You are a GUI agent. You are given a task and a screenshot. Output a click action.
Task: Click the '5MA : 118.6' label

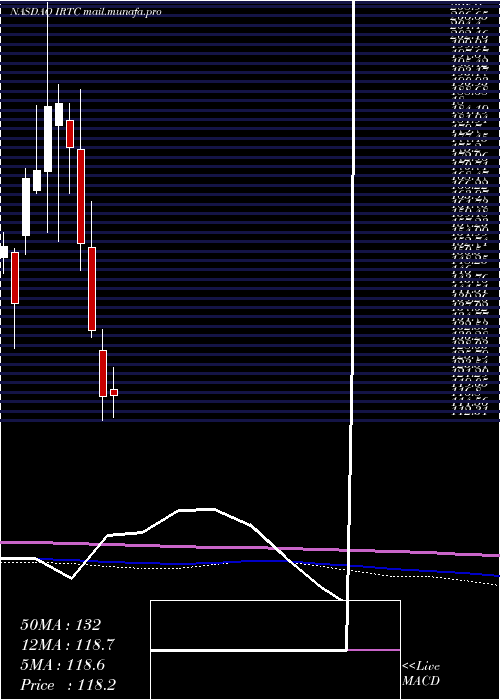point(62,665)
